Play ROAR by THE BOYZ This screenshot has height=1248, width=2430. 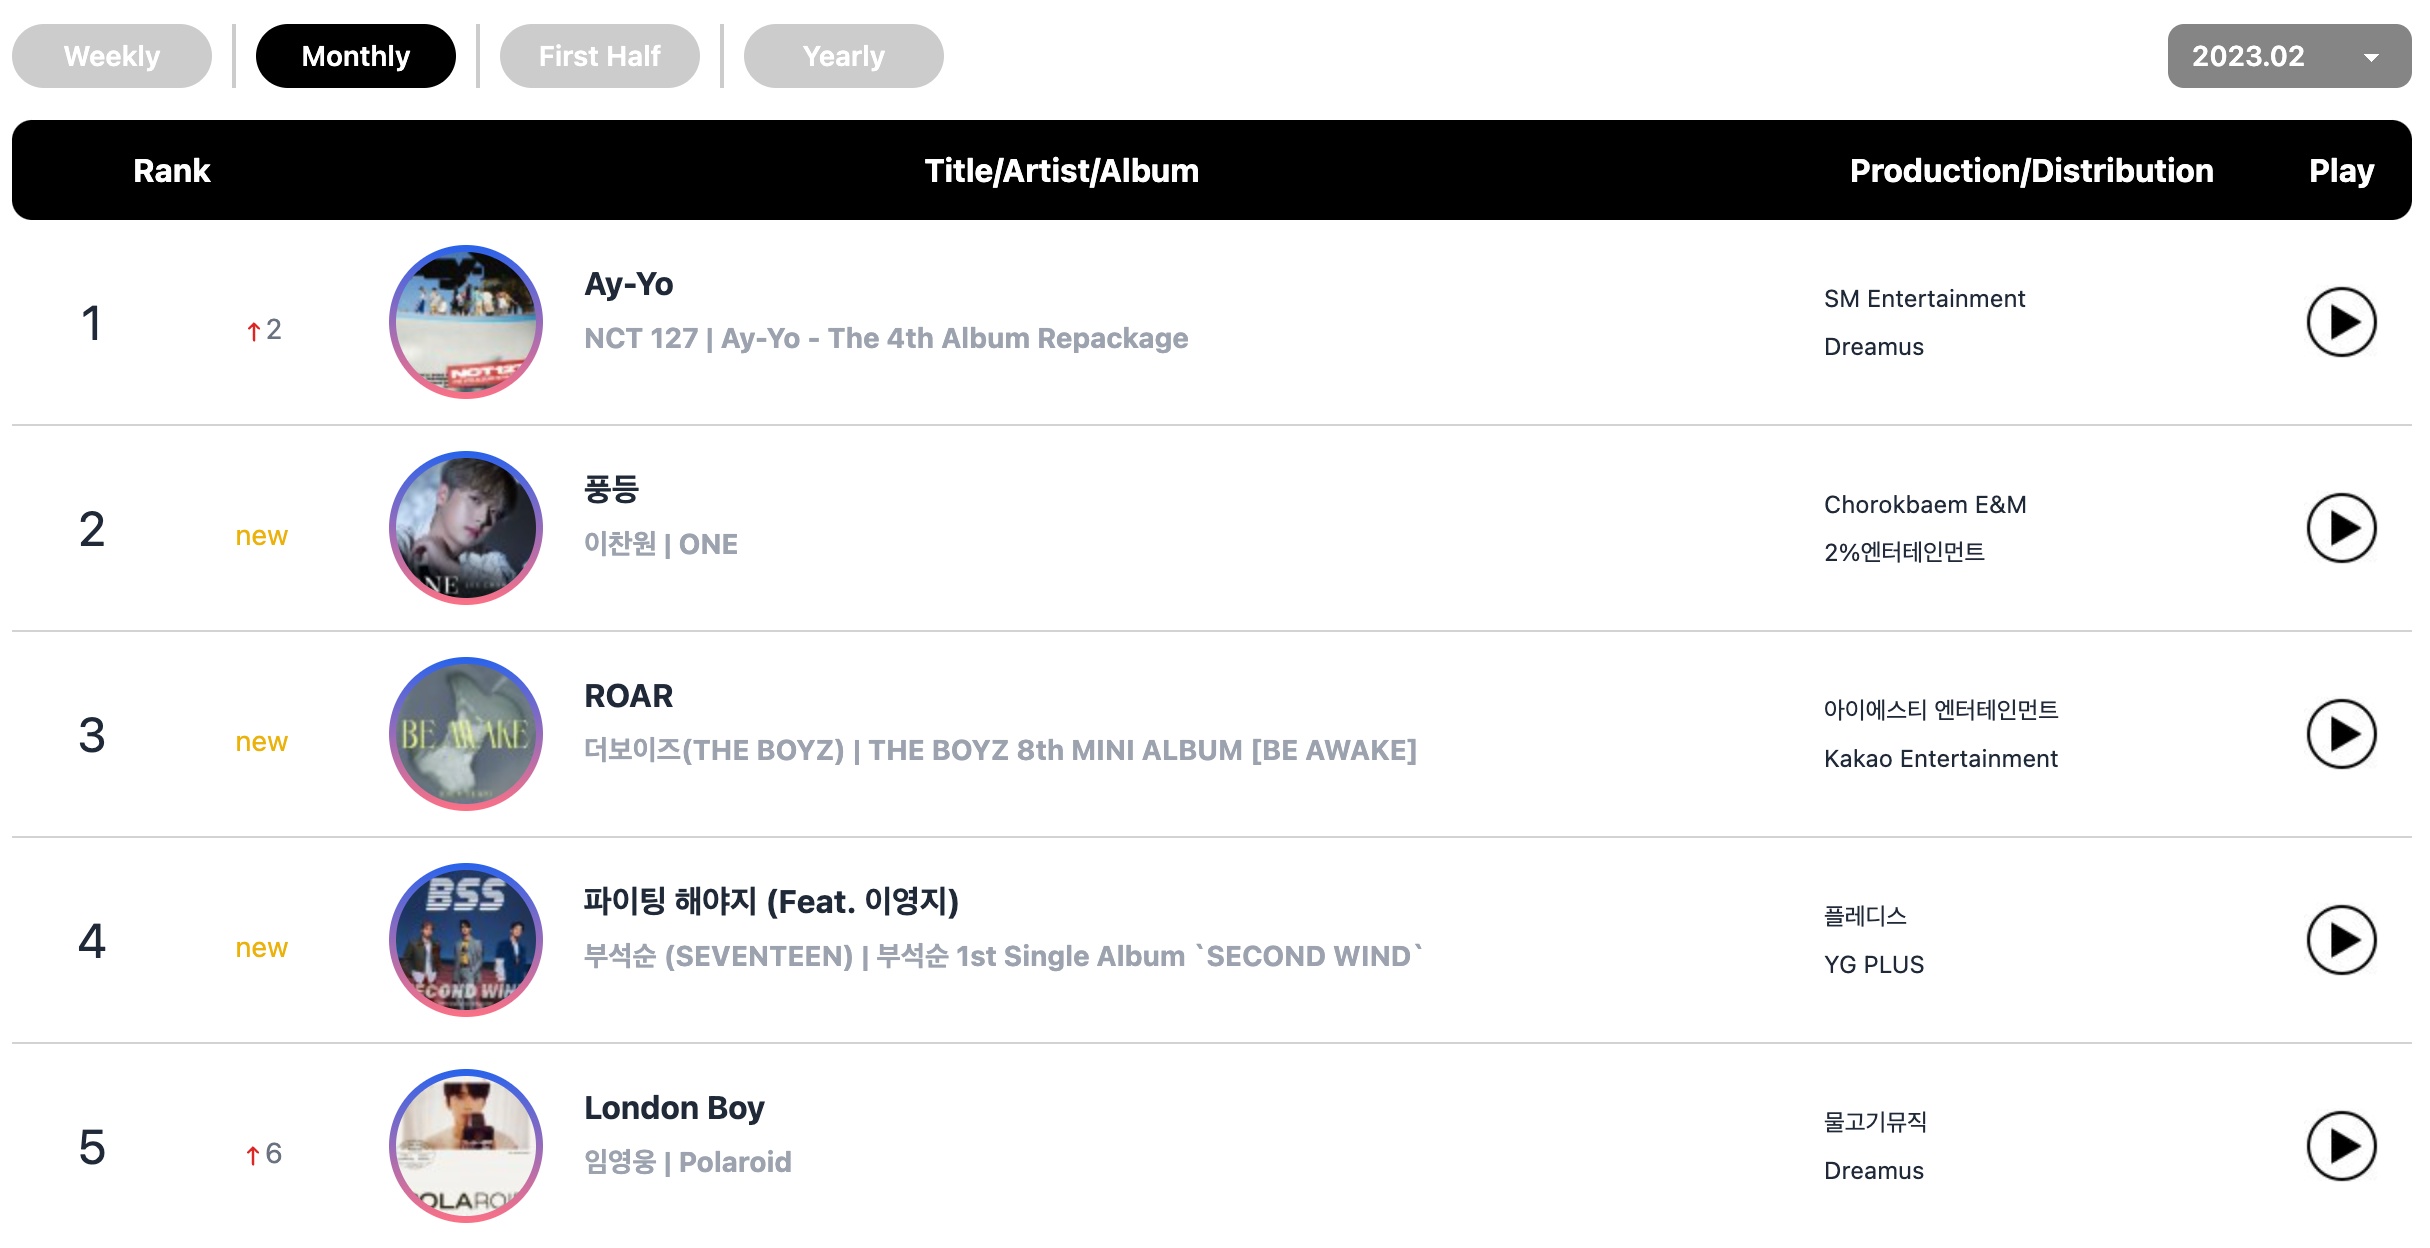(2341, 734)
